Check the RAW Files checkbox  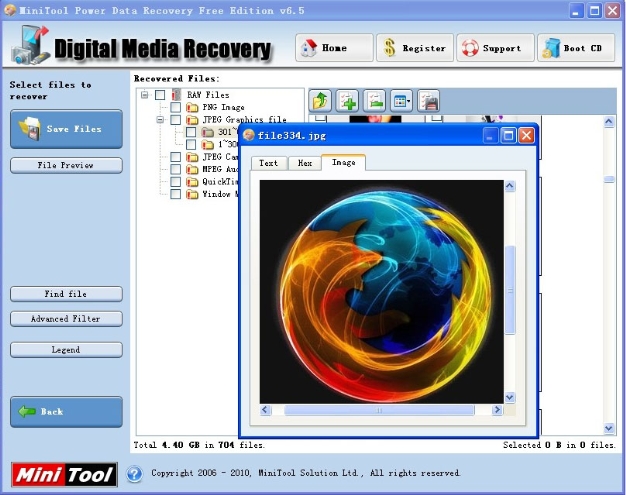160,95
